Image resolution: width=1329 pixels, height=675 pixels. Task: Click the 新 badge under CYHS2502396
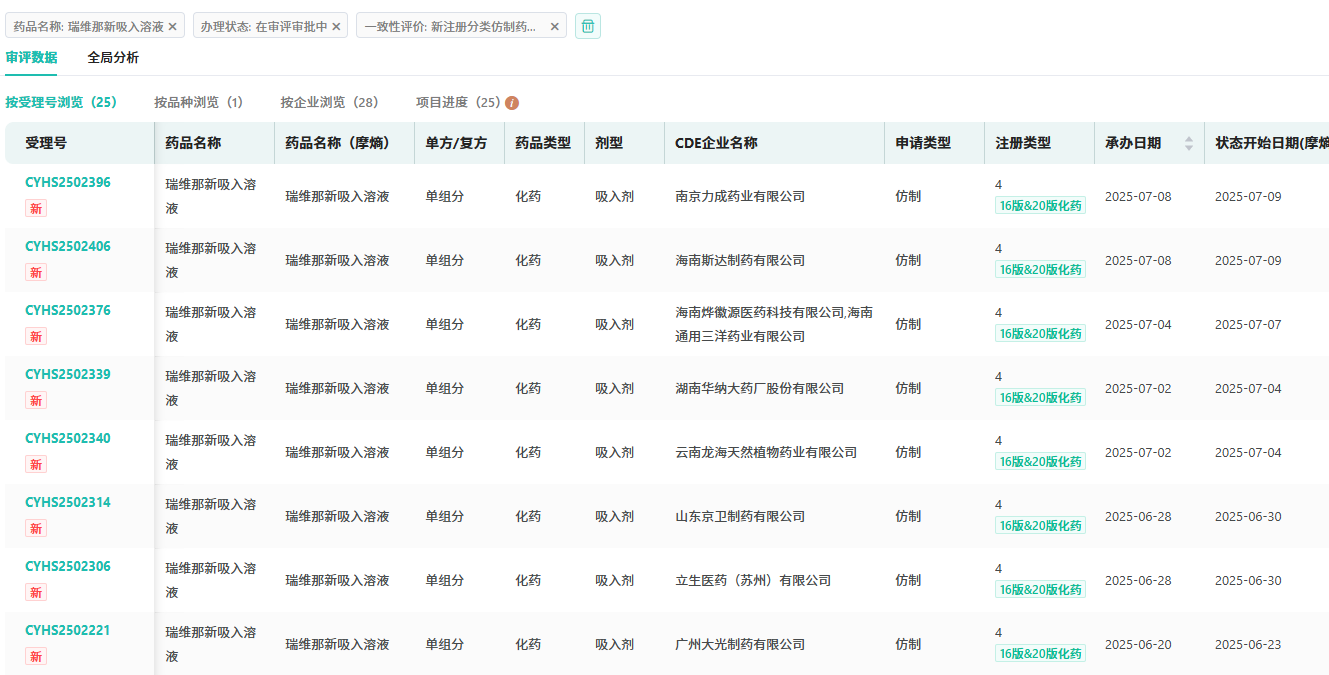point(36,208)
